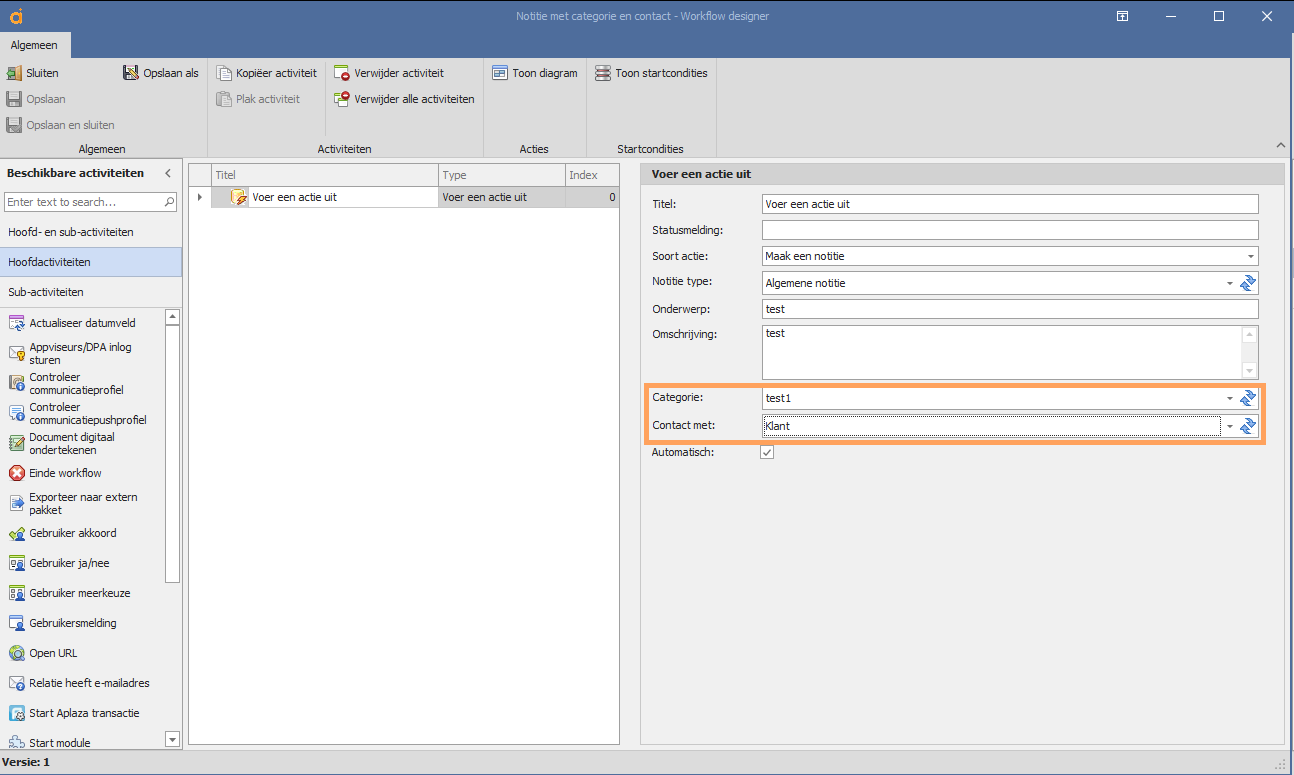Open the Notitie type dropdown arrow

(1230, 283)
